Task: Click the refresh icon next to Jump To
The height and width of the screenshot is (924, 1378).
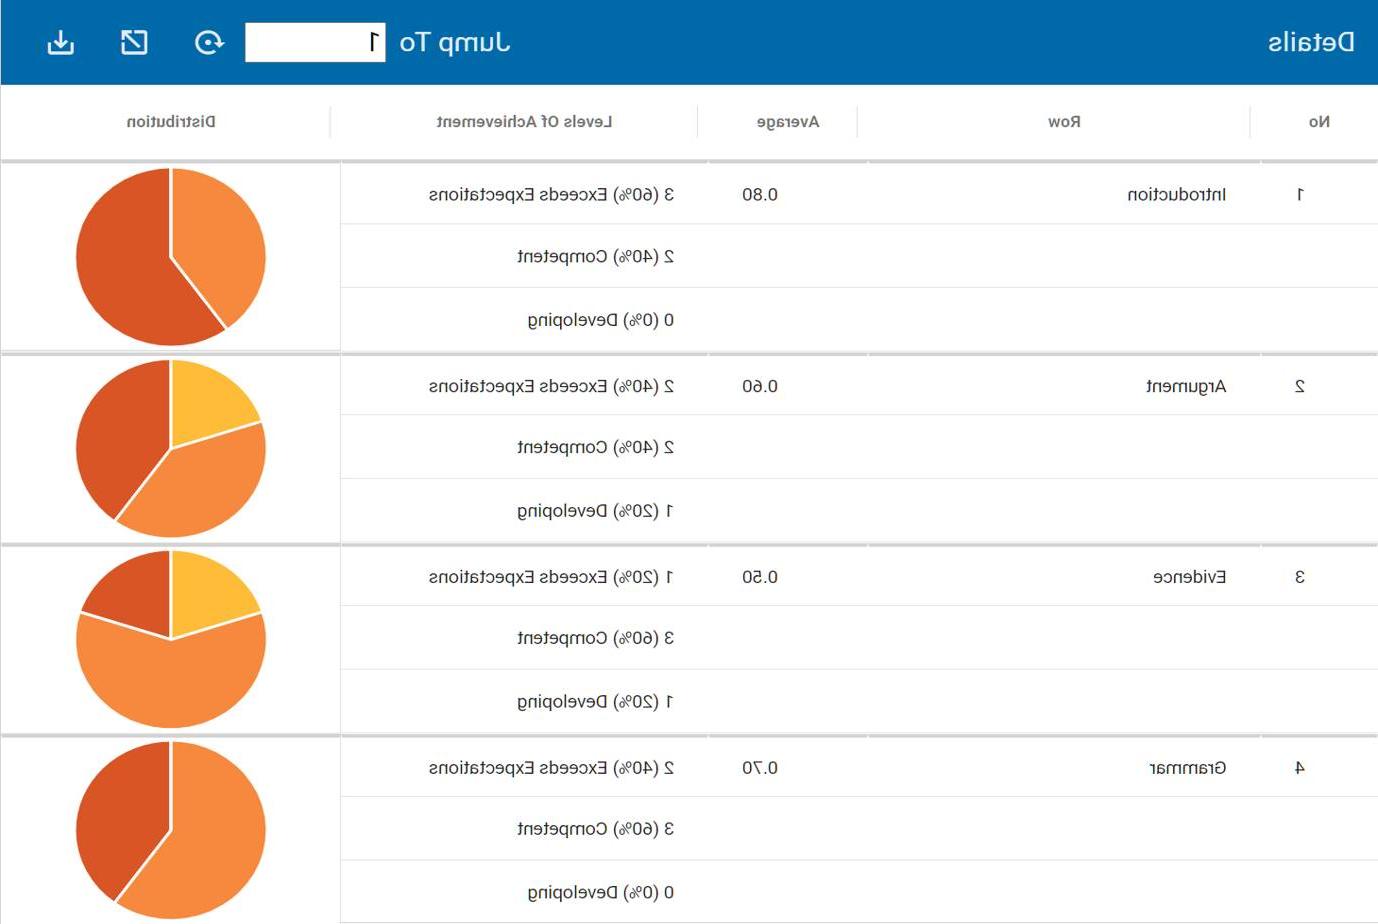Action: point(208,43)
